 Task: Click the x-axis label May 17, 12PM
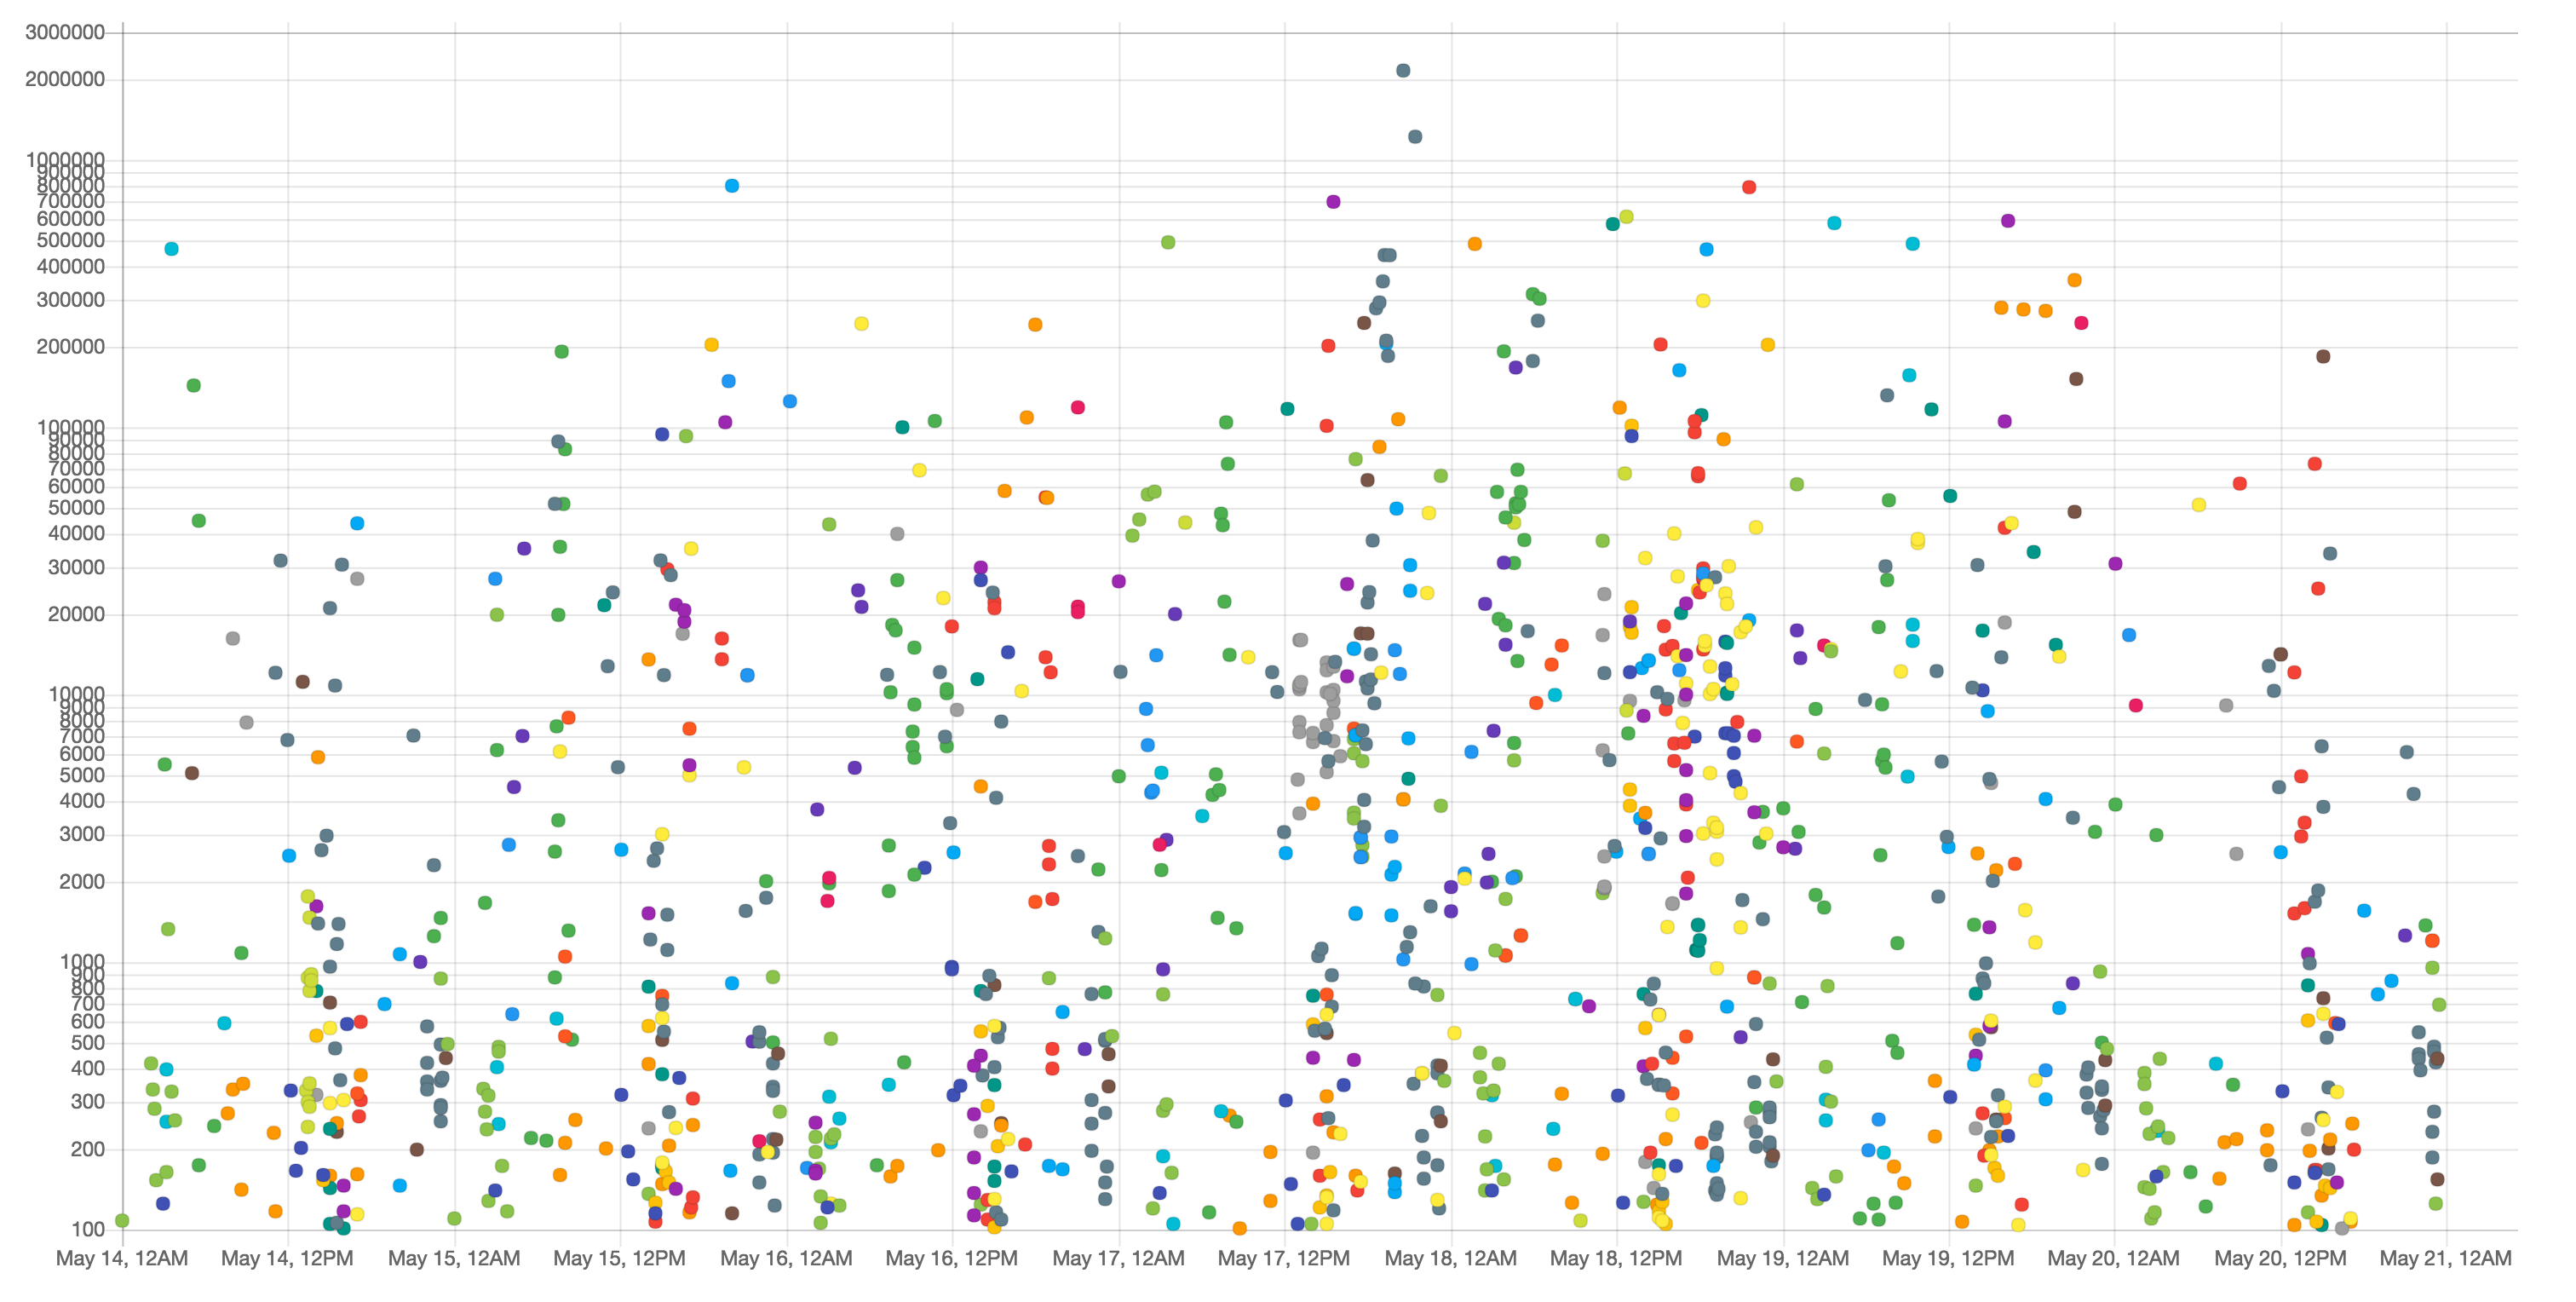click(x=1284, y=1258)
